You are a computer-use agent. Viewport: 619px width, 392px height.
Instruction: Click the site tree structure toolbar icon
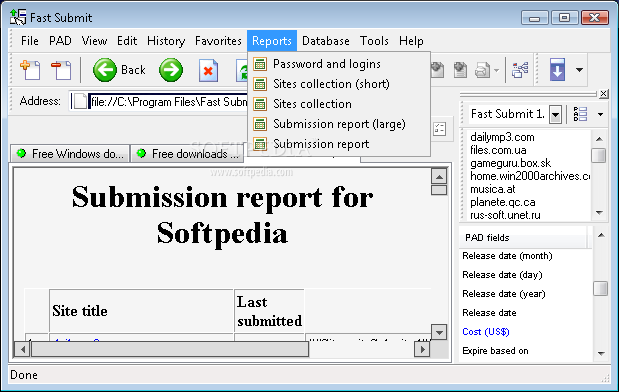[520, 70]
